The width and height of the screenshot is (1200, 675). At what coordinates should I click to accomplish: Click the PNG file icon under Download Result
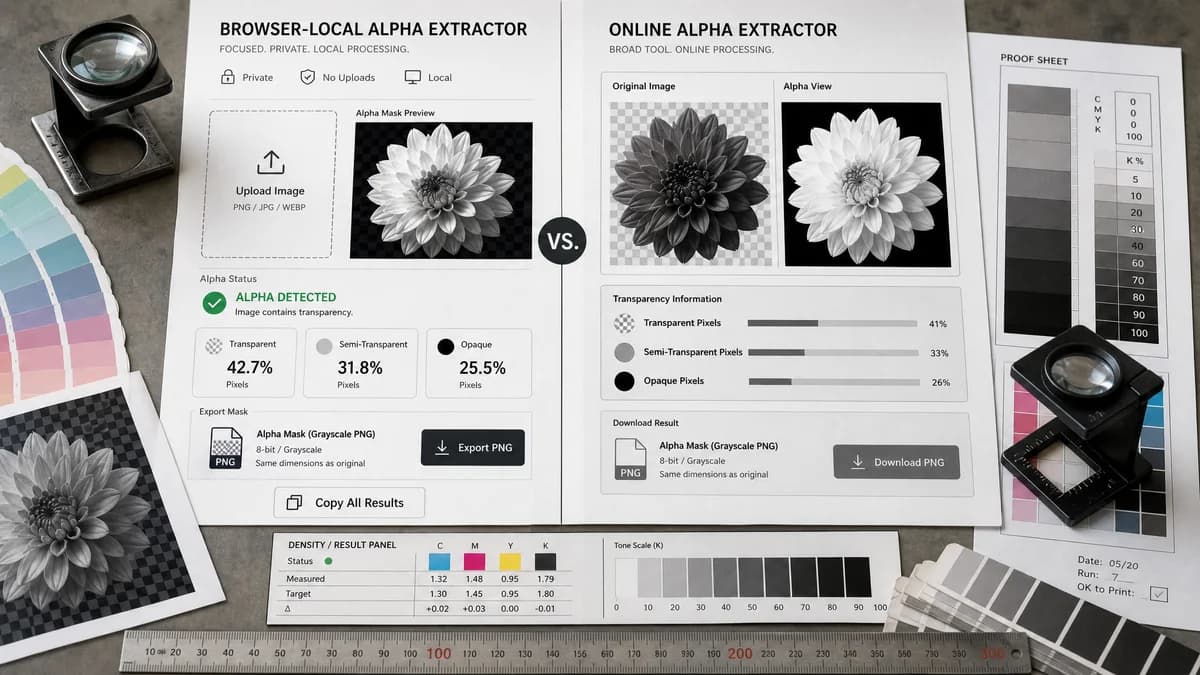coord(630,459)
